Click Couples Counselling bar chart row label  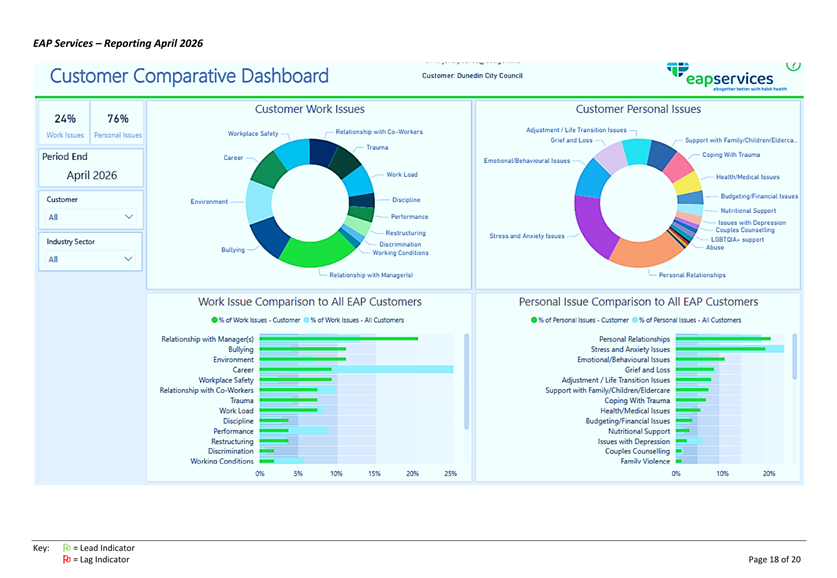click(x=637, y=451)
